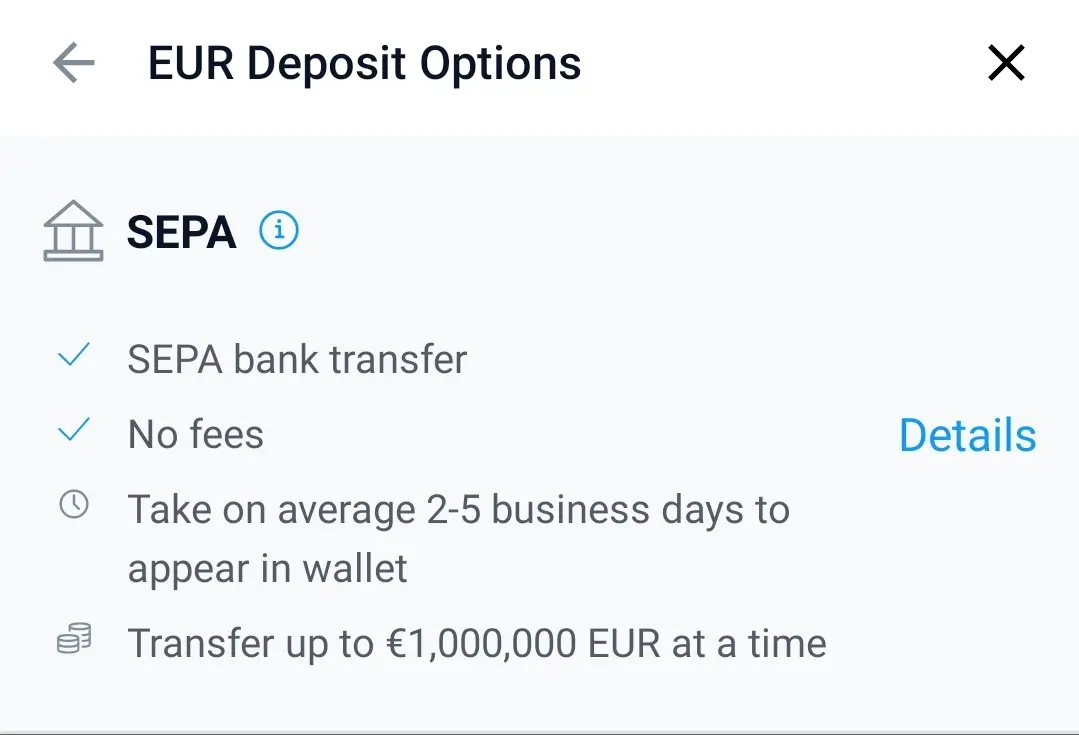Viewport: 1079px width, 735px height.
Task: Click the 'appear in wallet' text line
Action: (x=268, y=570)
